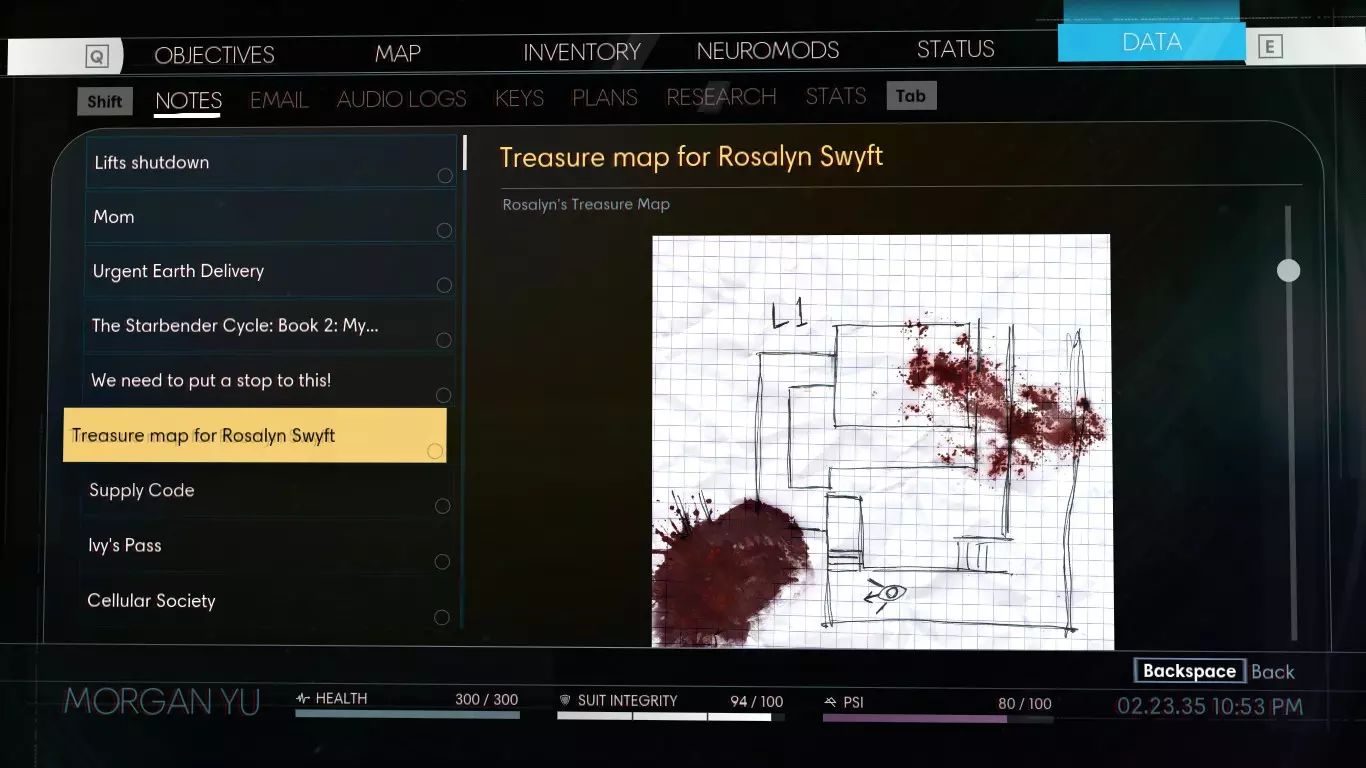Image resolution: width=1366 pixels, height=768 pixels.
Task: Open the Lifts shutdown note
Action: 271,162
